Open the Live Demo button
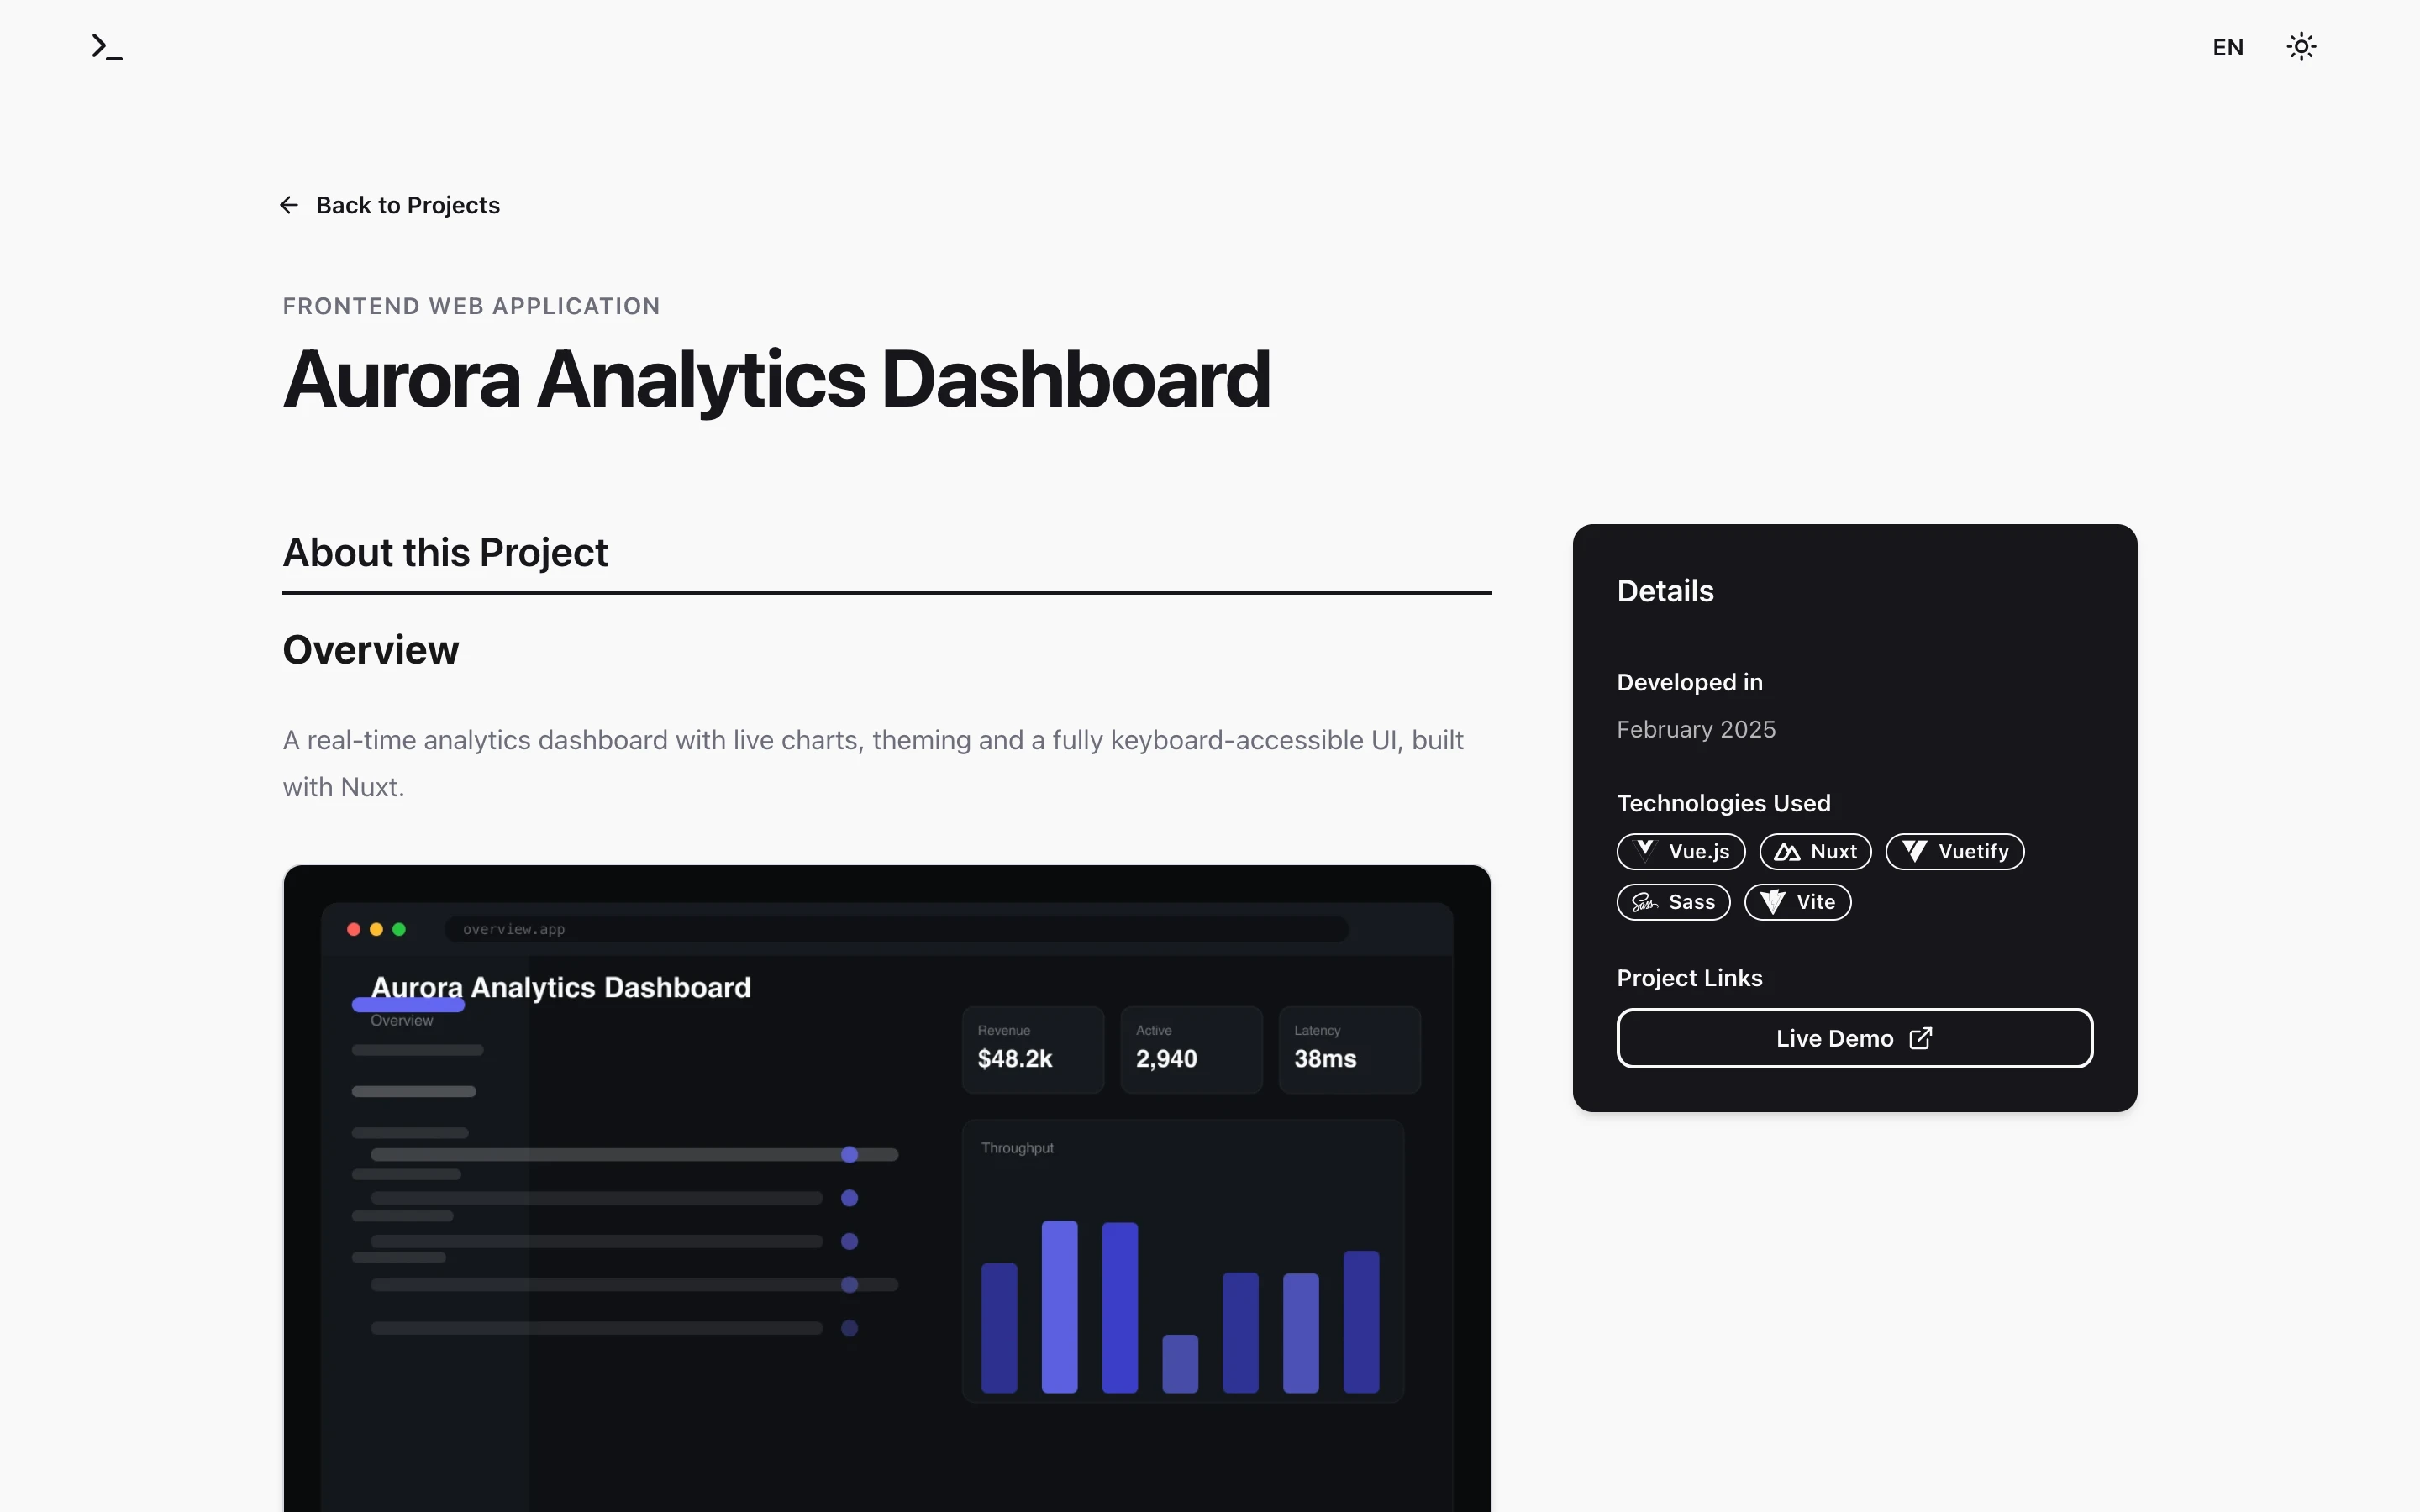Viewport: 2420px width, 1512px height. [1854, 1038]
